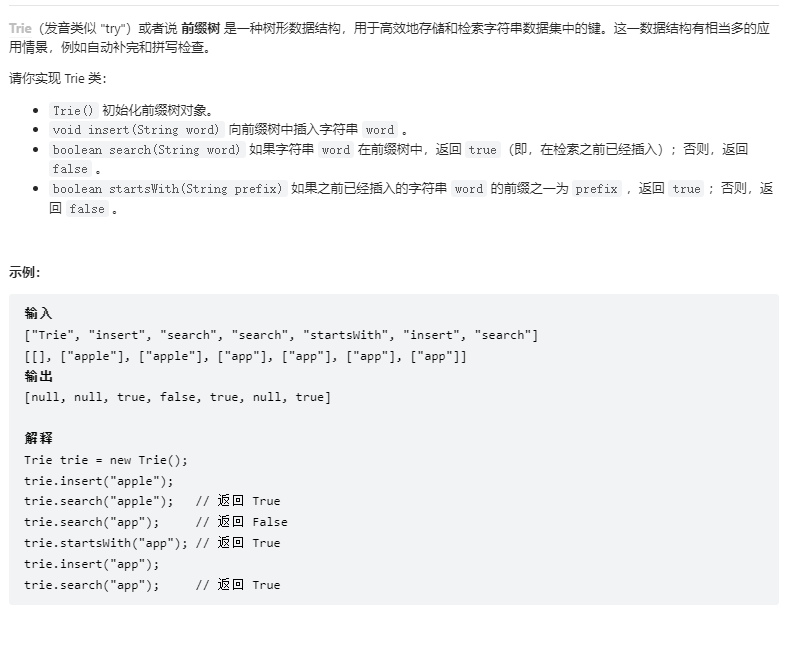790x651 pixels.
Task: Click the arguments array line with "apple"
Action: click(x=245, y=356)
